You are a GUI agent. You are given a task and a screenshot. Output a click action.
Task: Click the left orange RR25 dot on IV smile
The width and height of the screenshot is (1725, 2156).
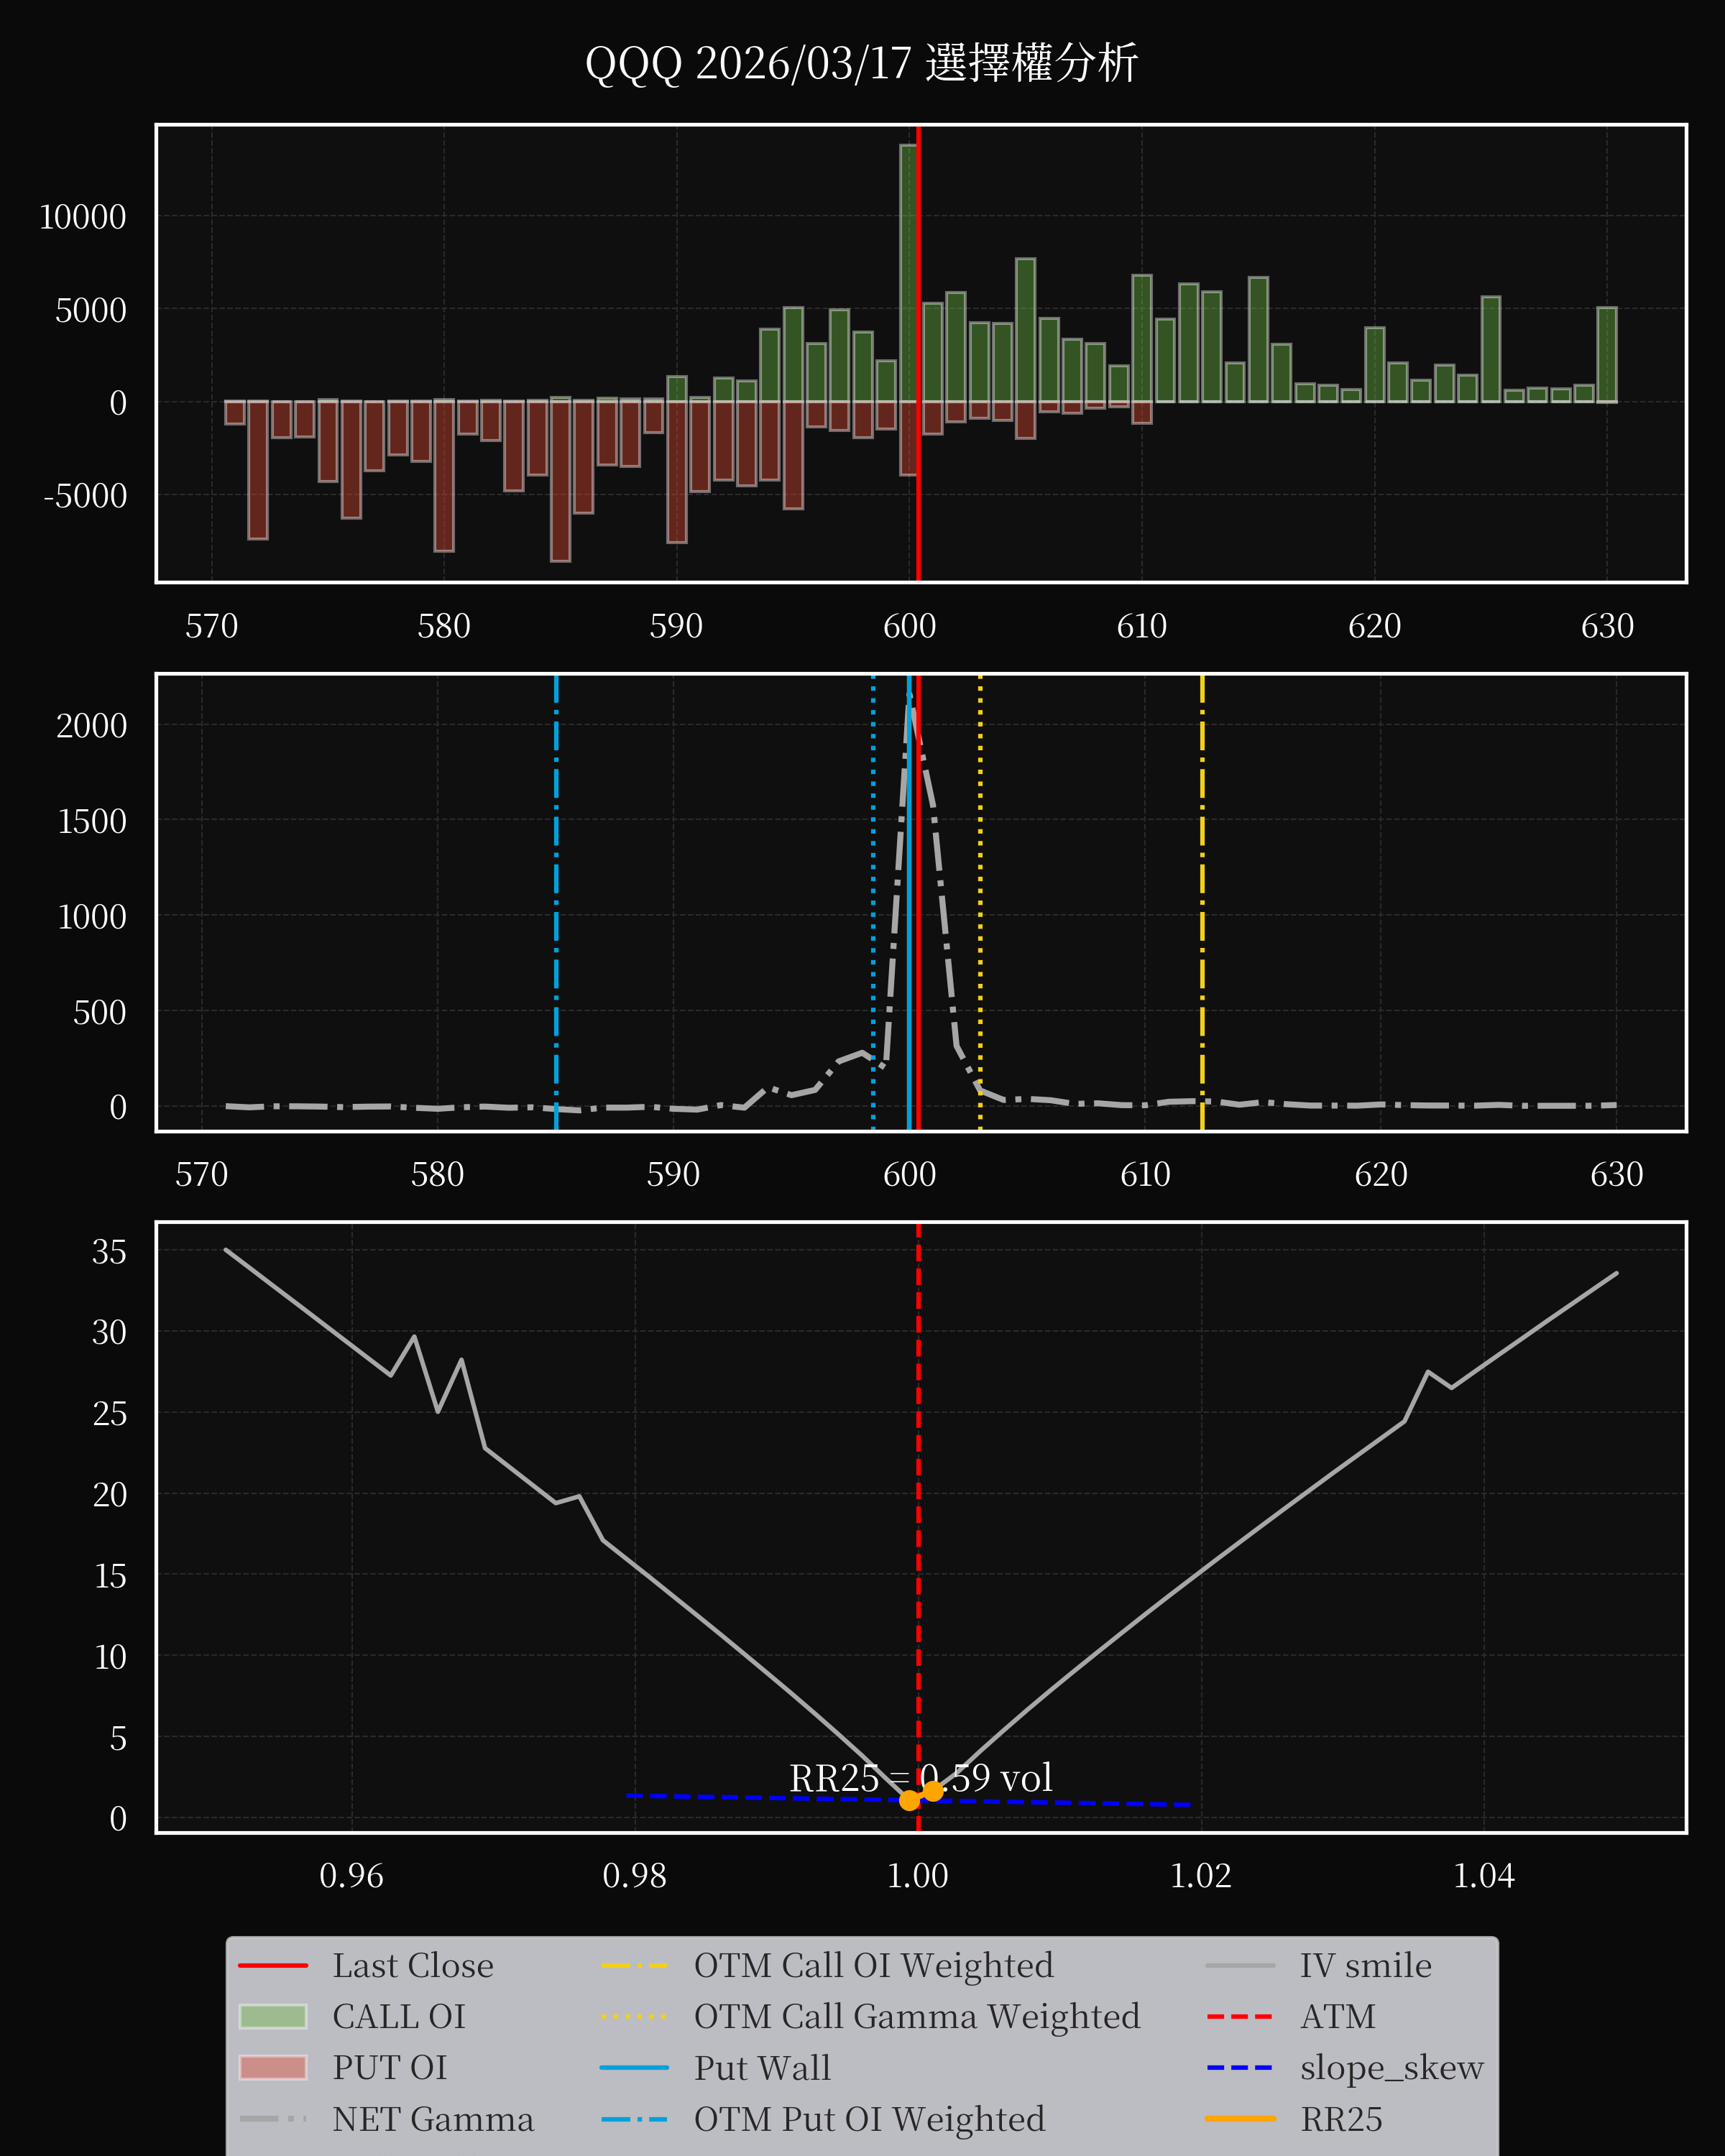click(x=909, y=1800)
